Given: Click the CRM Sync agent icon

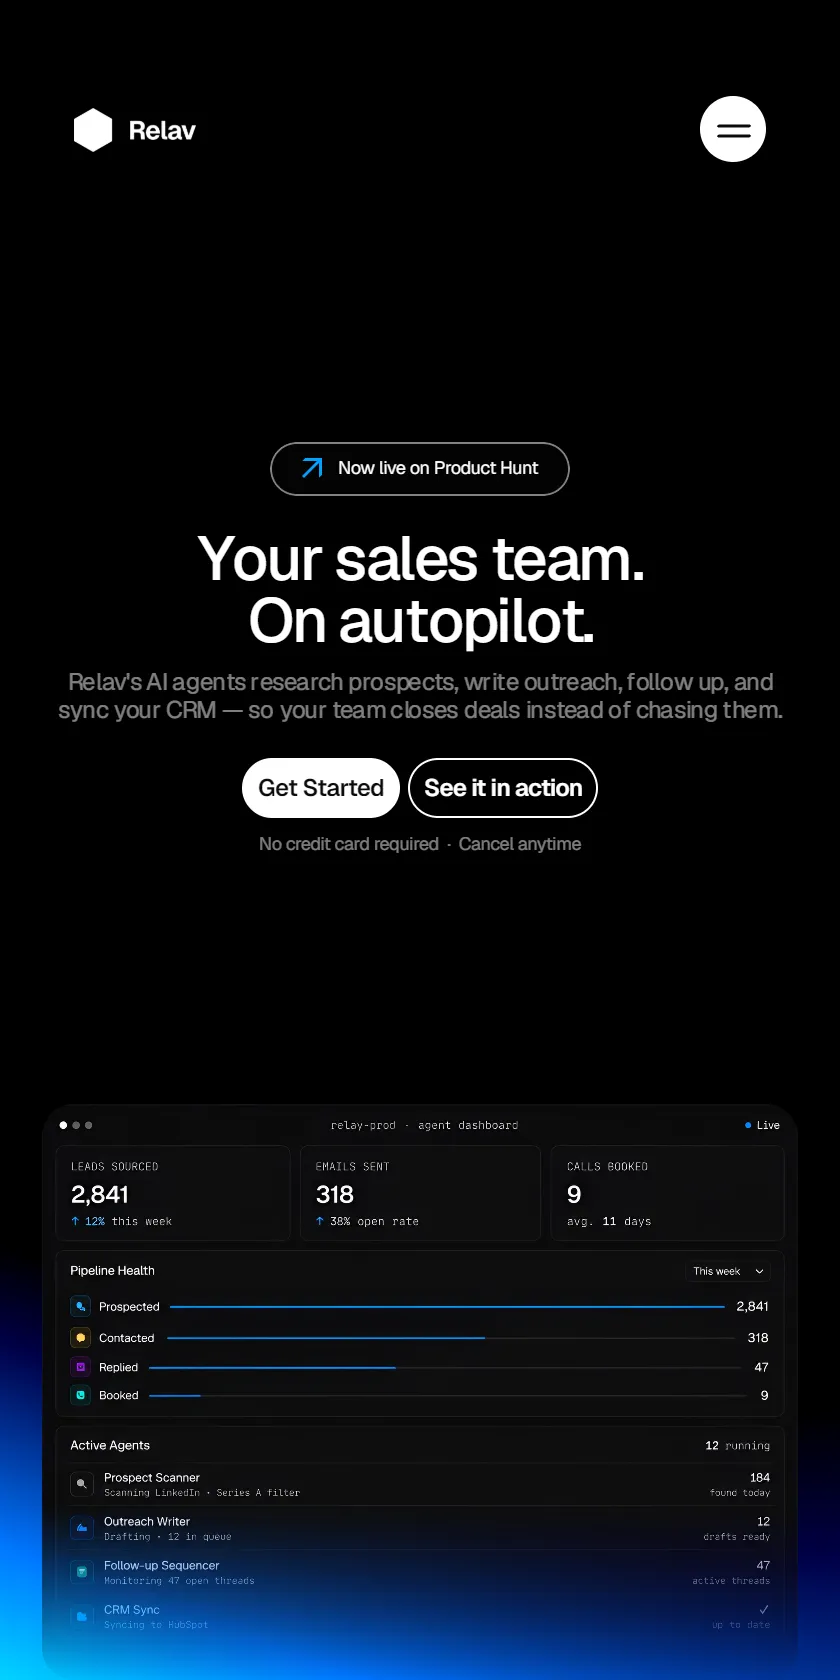Looking at the screenshot, I should tap(82, 1616).
